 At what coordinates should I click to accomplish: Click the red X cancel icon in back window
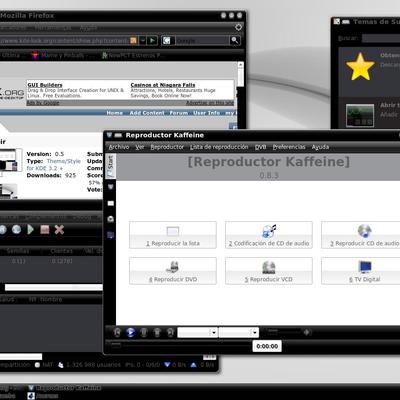pos(59,229)
